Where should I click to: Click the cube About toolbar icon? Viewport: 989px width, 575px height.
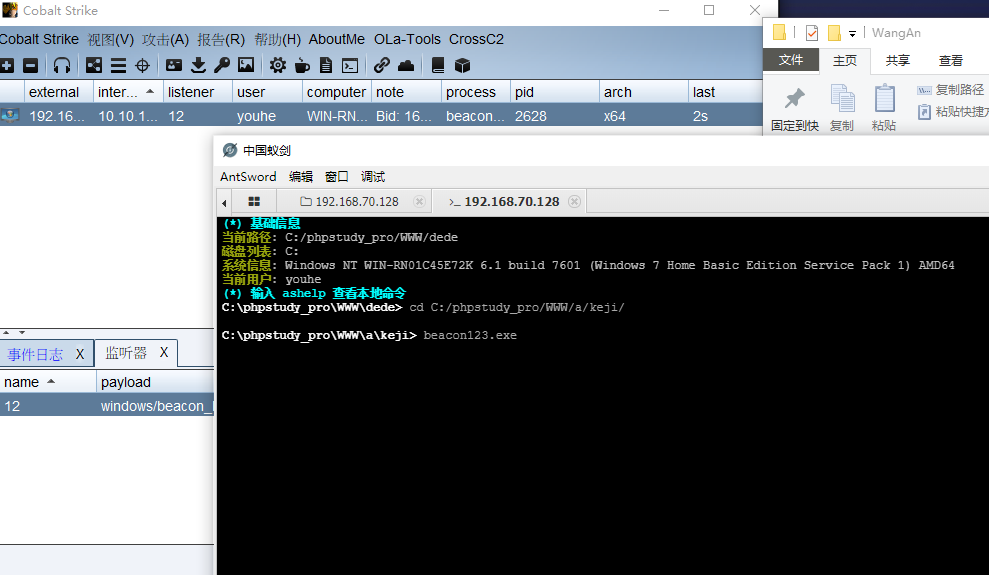tap(462, 66)
